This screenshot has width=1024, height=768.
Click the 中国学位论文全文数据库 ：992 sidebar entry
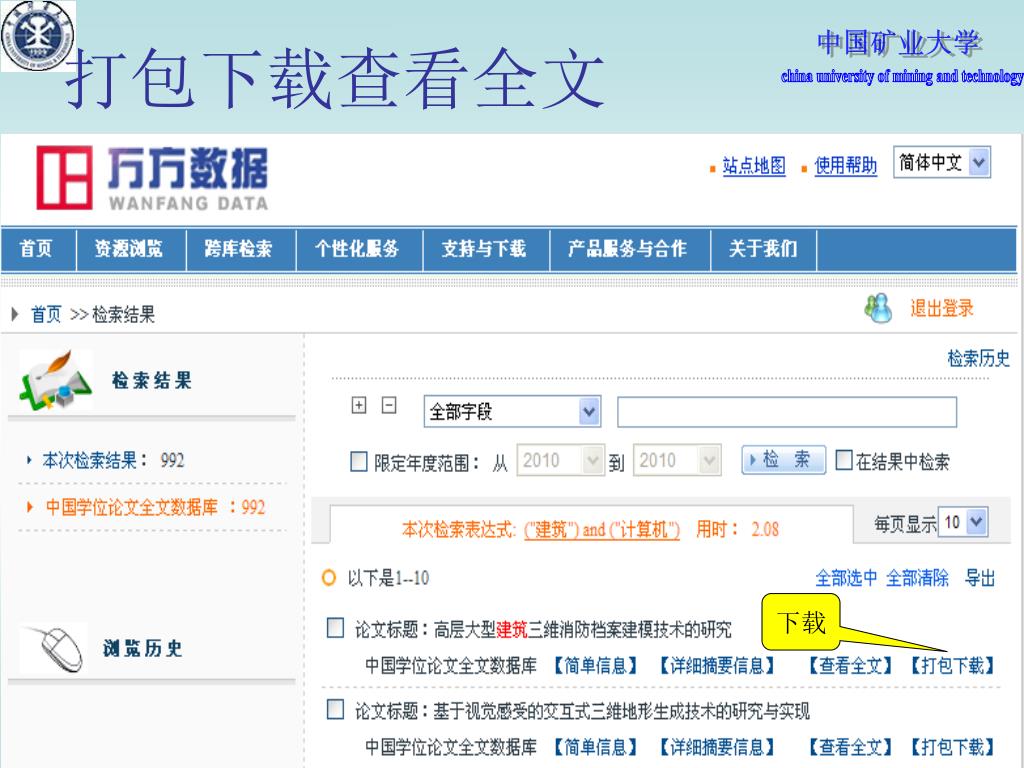(155, 507)
